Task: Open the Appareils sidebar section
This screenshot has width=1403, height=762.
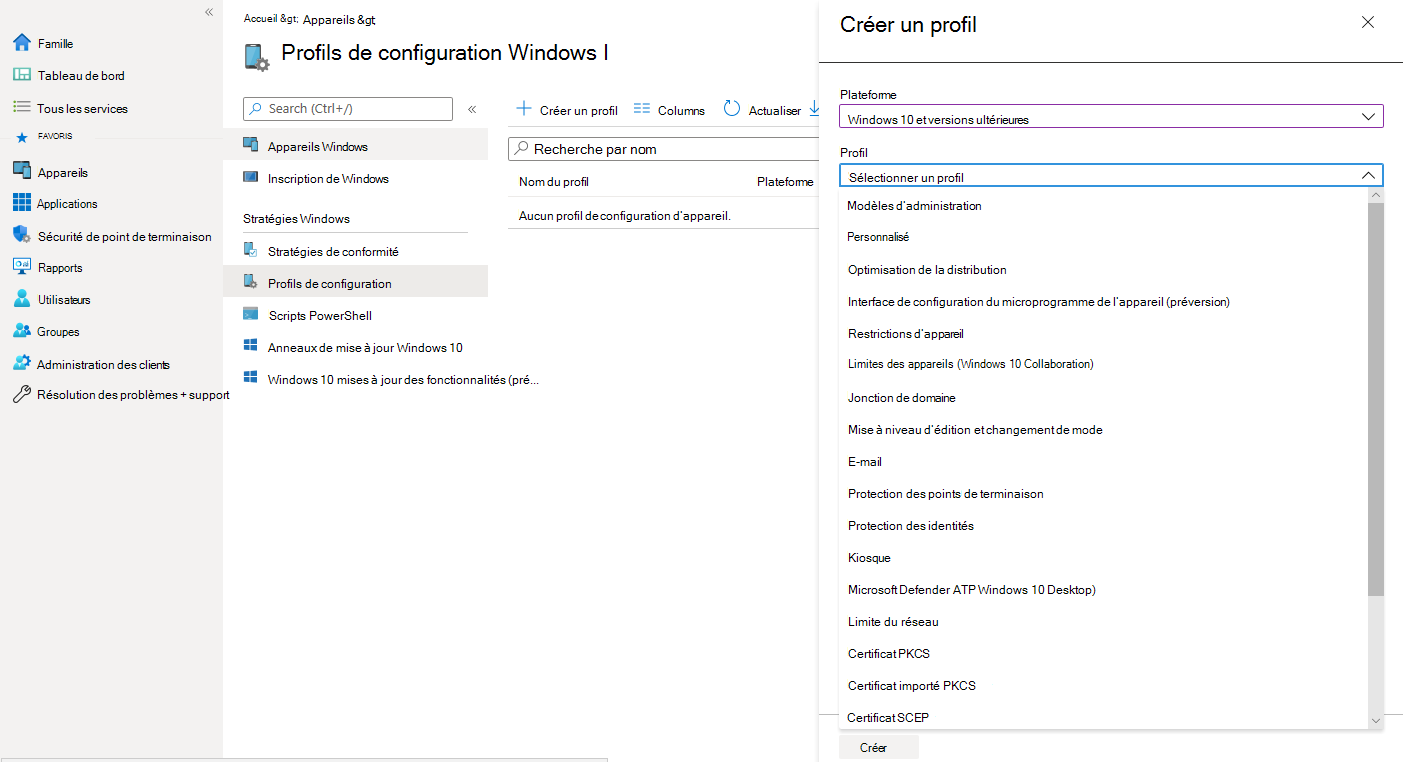Action: (63, 171)
